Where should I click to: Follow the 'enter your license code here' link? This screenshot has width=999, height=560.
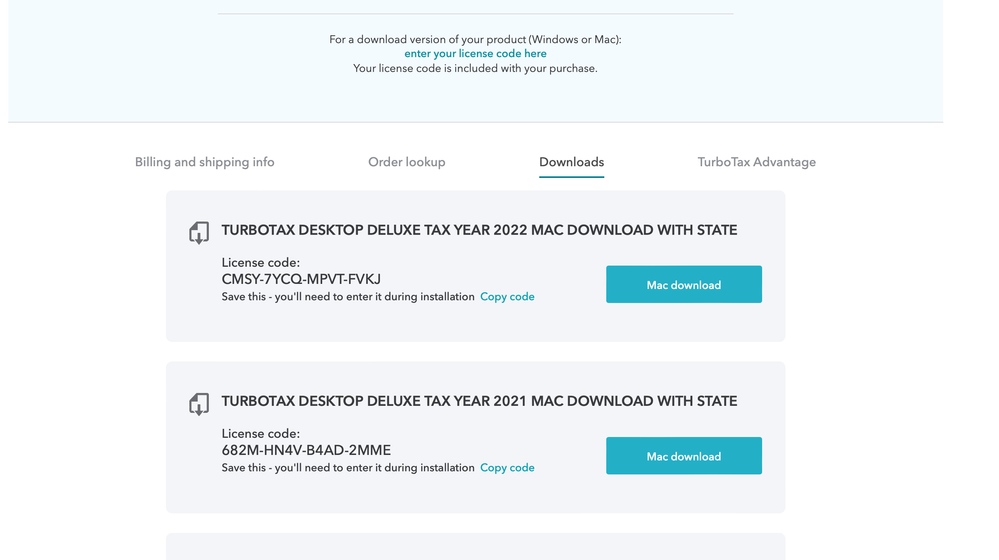pyautogui.click(x=475, y=54)
